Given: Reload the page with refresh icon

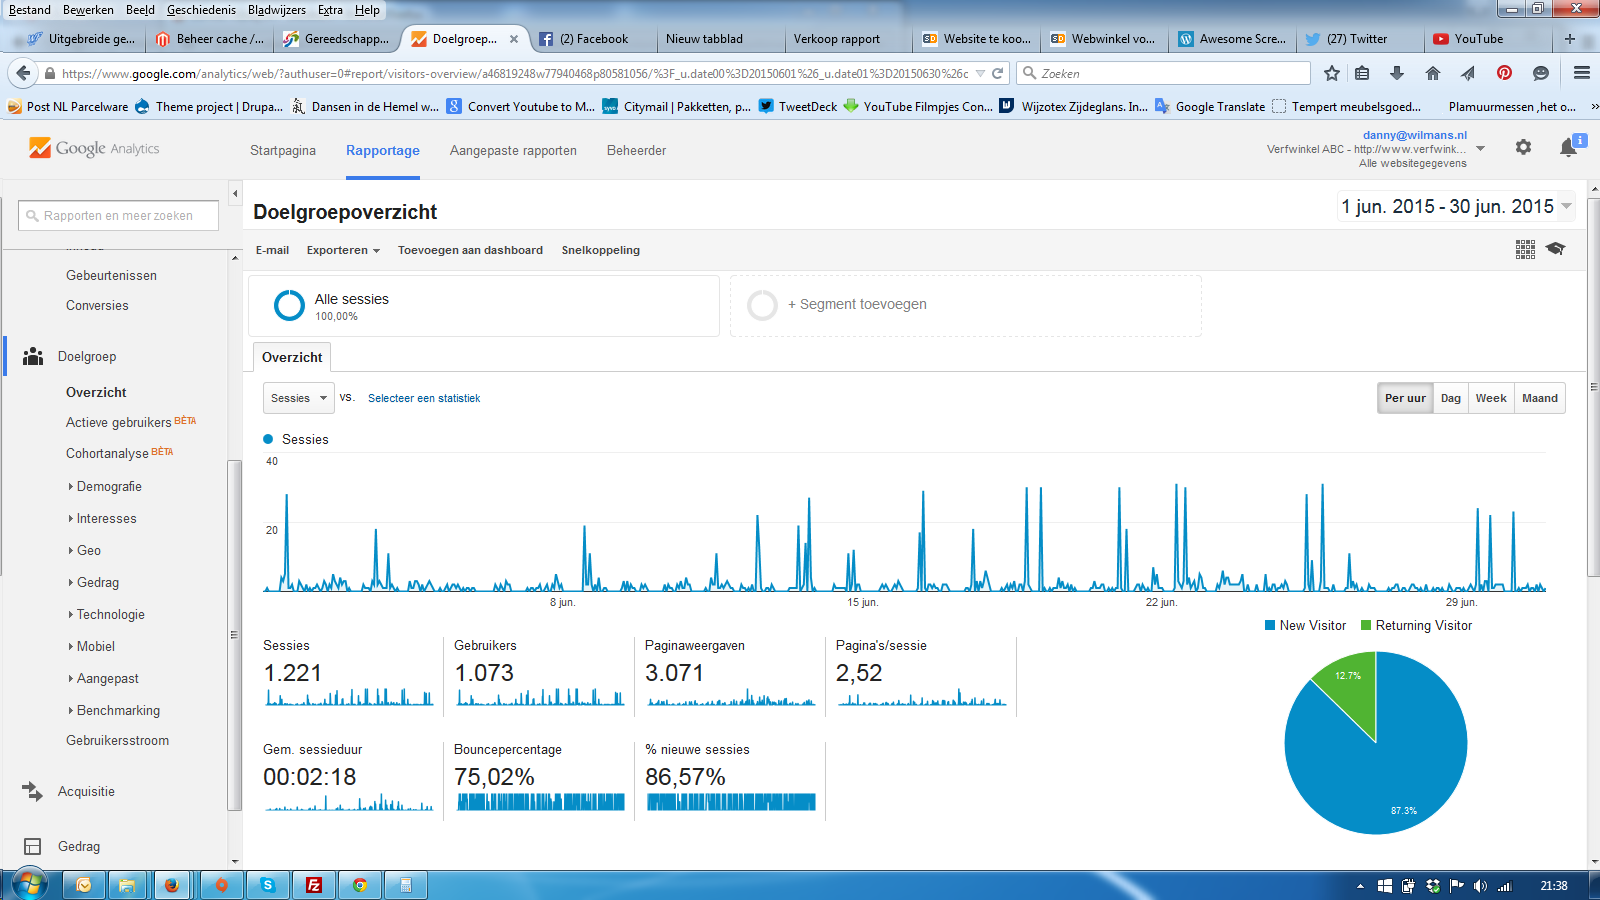Looking at the screenshot, I should click(x=997, y=73).
